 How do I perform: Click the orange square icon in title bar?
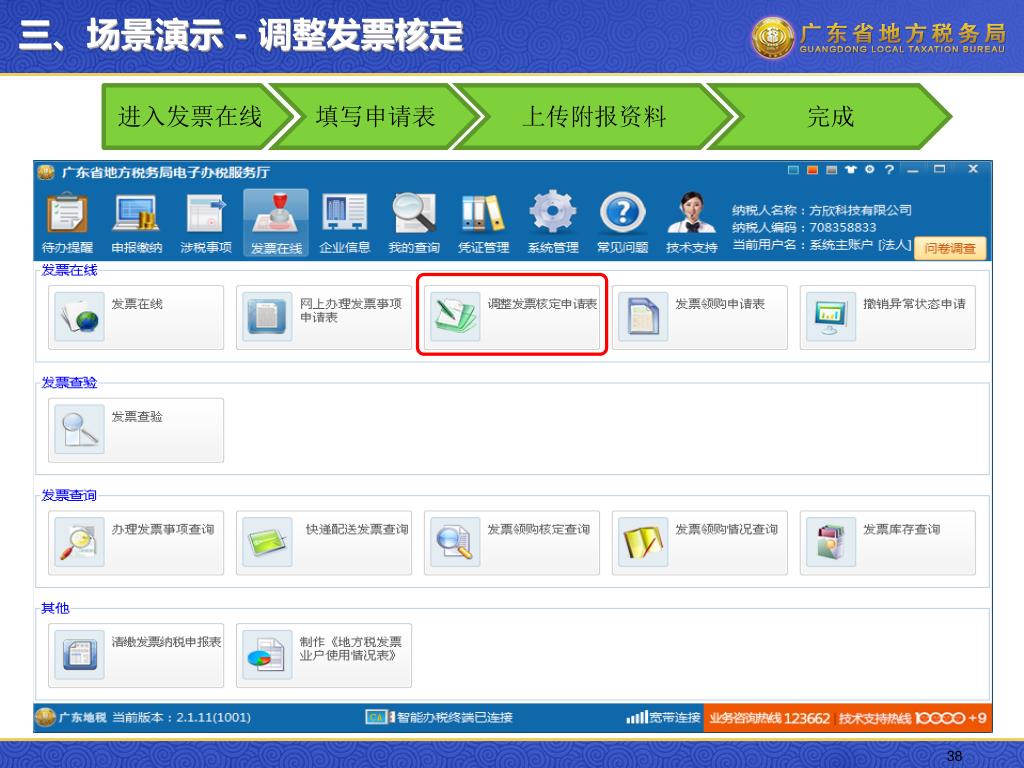812,170
